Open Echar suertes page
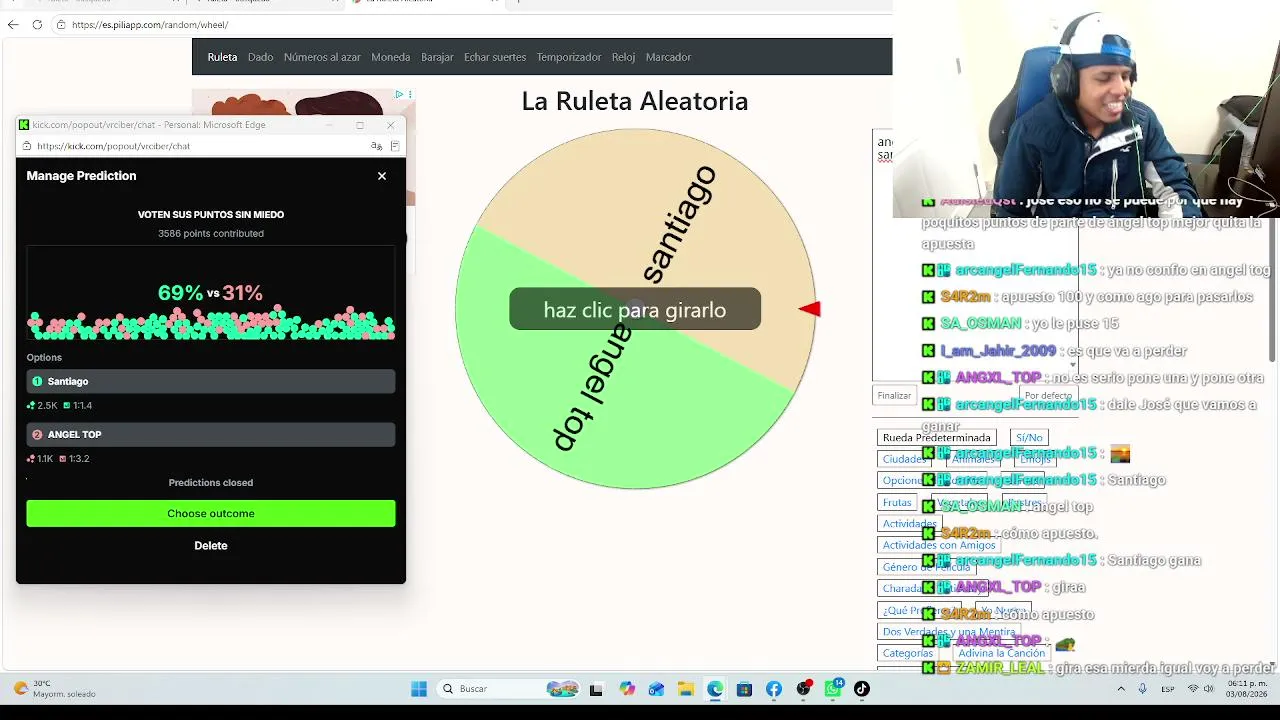Screen dimensions: 1280x720 pos(495,57)
